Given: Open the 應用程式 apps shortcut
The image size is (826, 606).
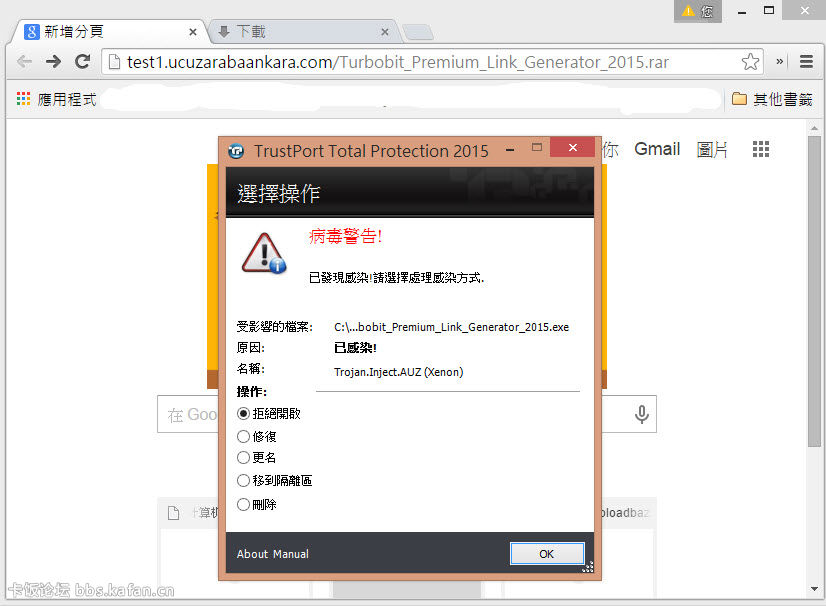Looking at the screenshot, I should pyautogui.click(x=56, y=99).
